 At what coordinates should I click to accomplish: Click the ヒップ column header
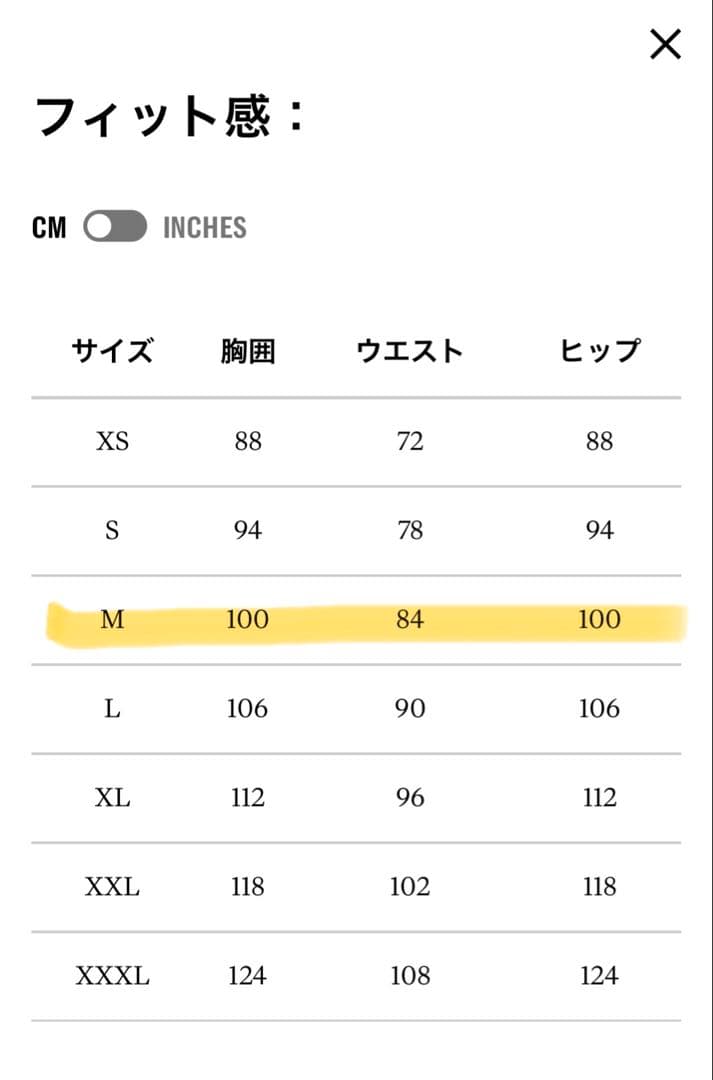click(x=598, y=350)
